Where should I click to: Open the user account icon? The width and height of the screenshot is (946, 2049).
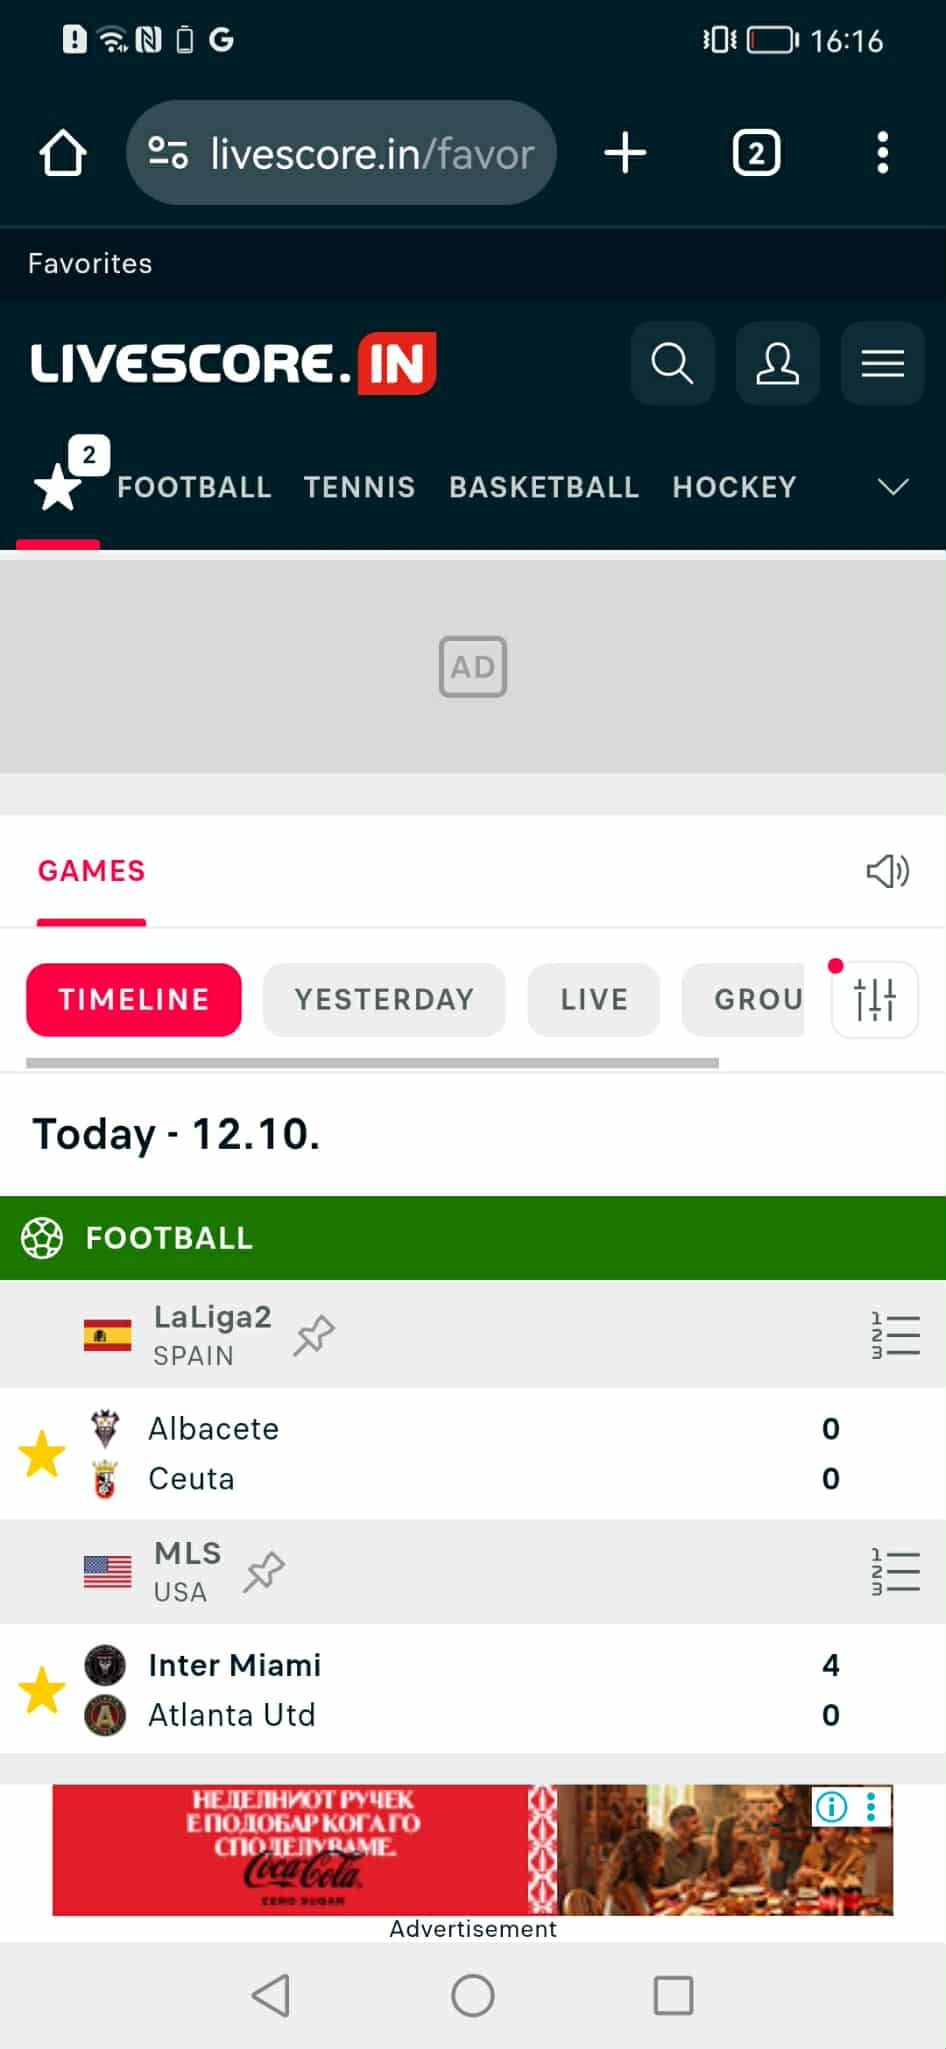(777, 363)
